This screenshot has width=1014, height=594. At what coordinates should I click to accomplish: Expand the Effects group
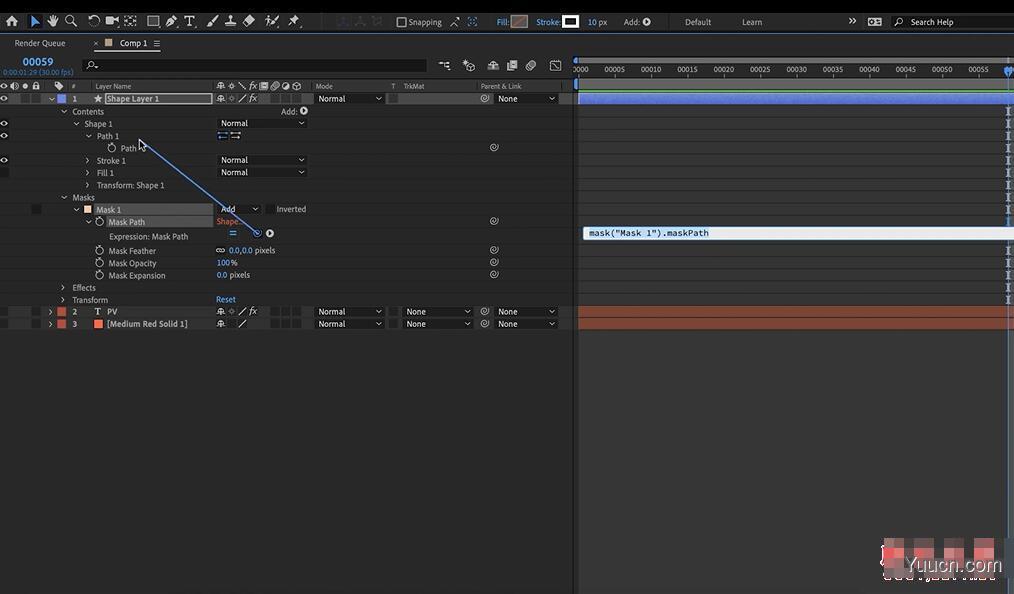pyautogui.click(x=63, y=288)
